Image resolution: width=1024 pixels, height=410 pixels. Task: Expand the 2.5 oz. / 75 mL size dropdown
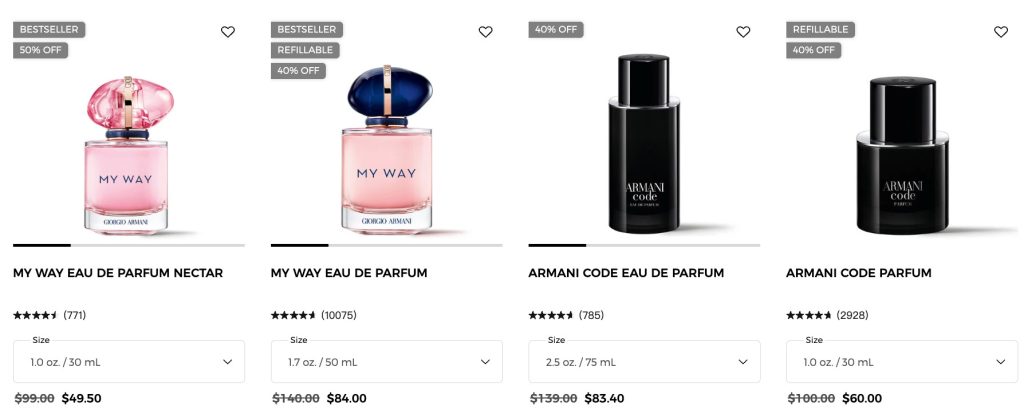(644, 362)
